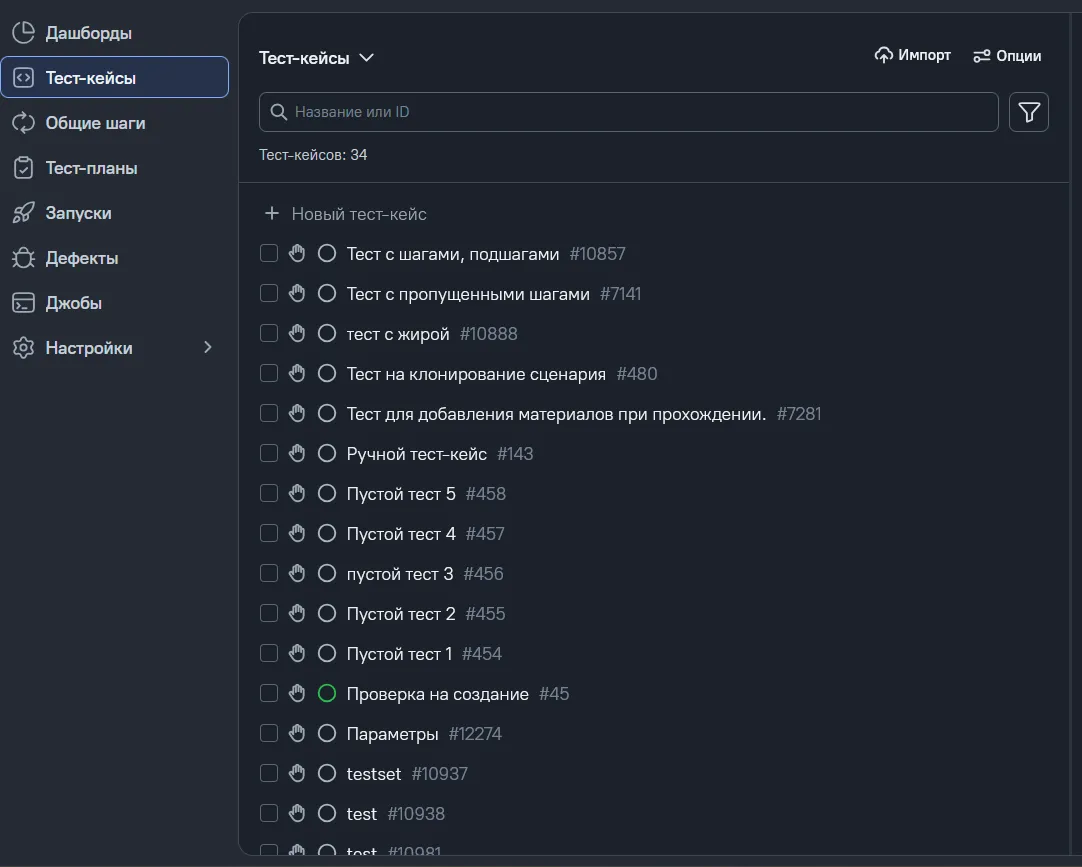This screenshot has width=1082, height=867.
Task: Navigate to Запуски in the sidebar
Action: [115, 213]
